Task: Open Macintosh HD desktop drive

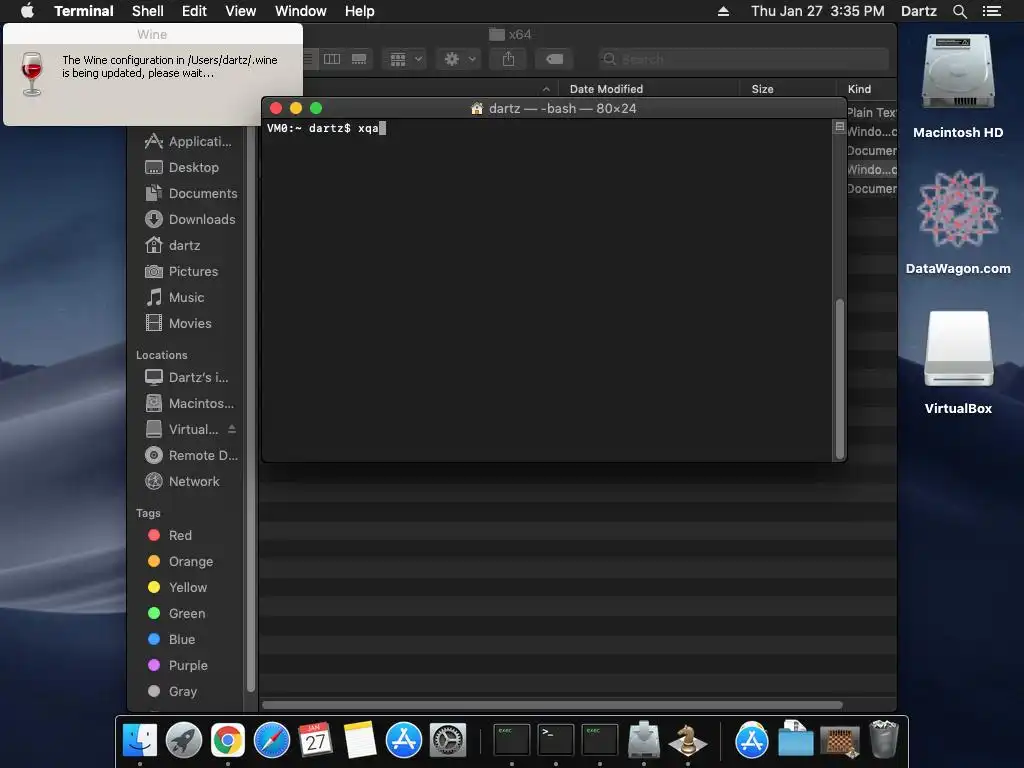Action: 958,86
